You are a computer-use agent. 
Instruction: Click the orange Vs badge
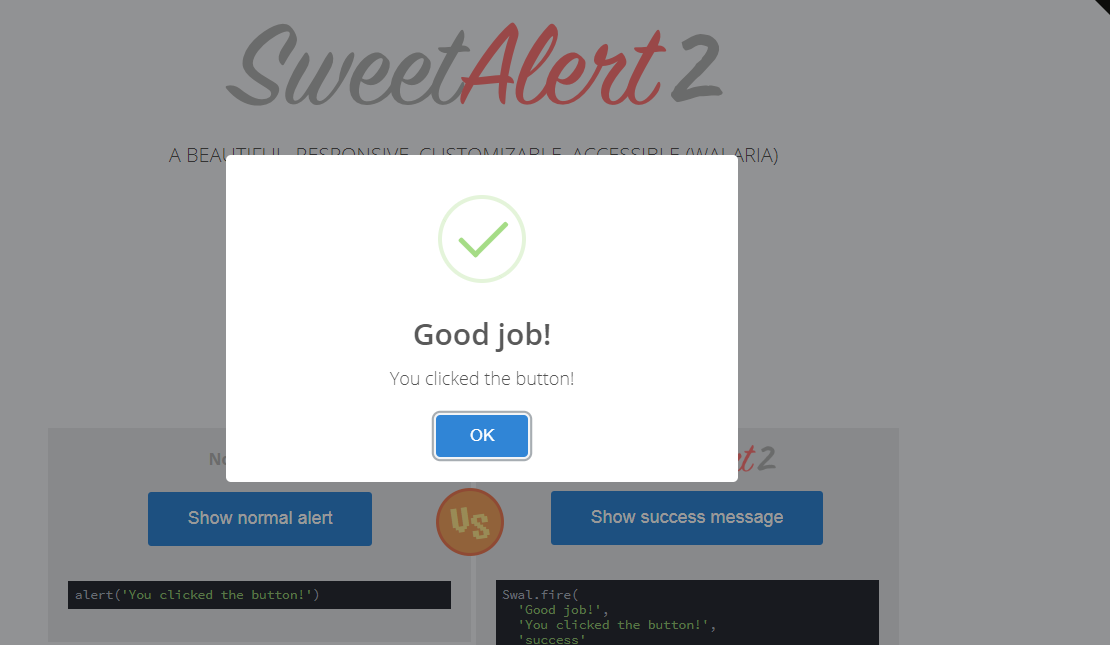(x=469, y=522)
